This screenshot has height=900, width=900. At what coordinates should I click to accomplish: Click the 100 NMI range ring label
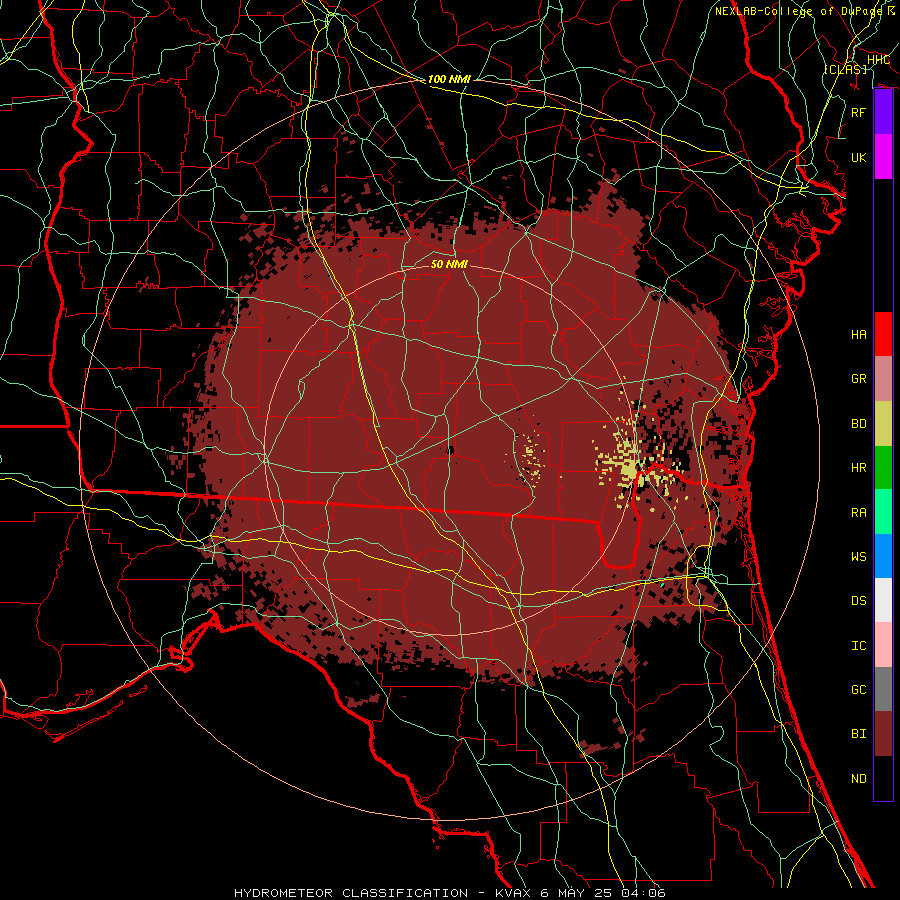coord(449,79)
